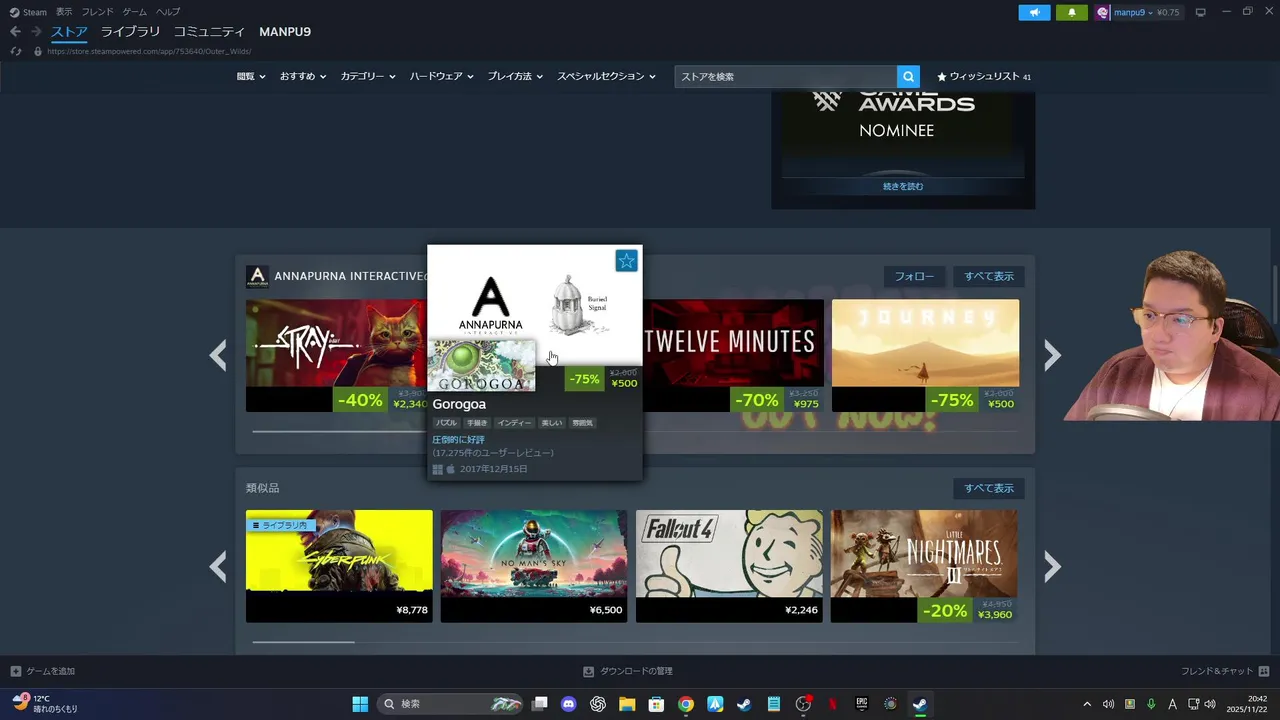Click すべて表示 in 類似品 section
Screen dimensions: 1280x720
pos(988,488)
